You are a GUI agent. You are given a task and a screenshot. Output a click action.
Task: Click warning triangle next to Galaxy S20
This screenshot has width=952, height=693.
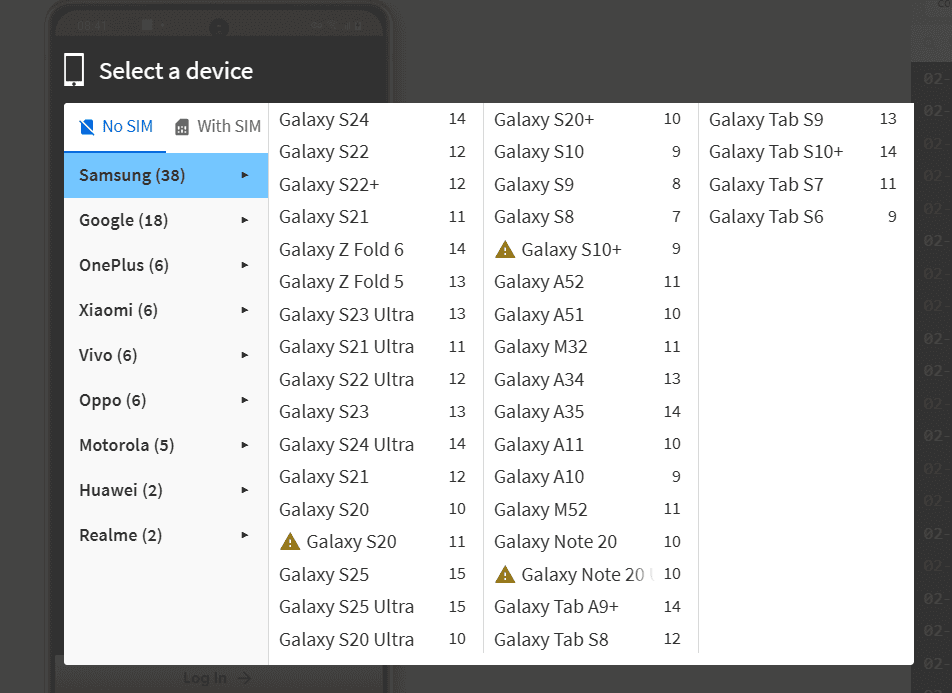pos(290,542)
